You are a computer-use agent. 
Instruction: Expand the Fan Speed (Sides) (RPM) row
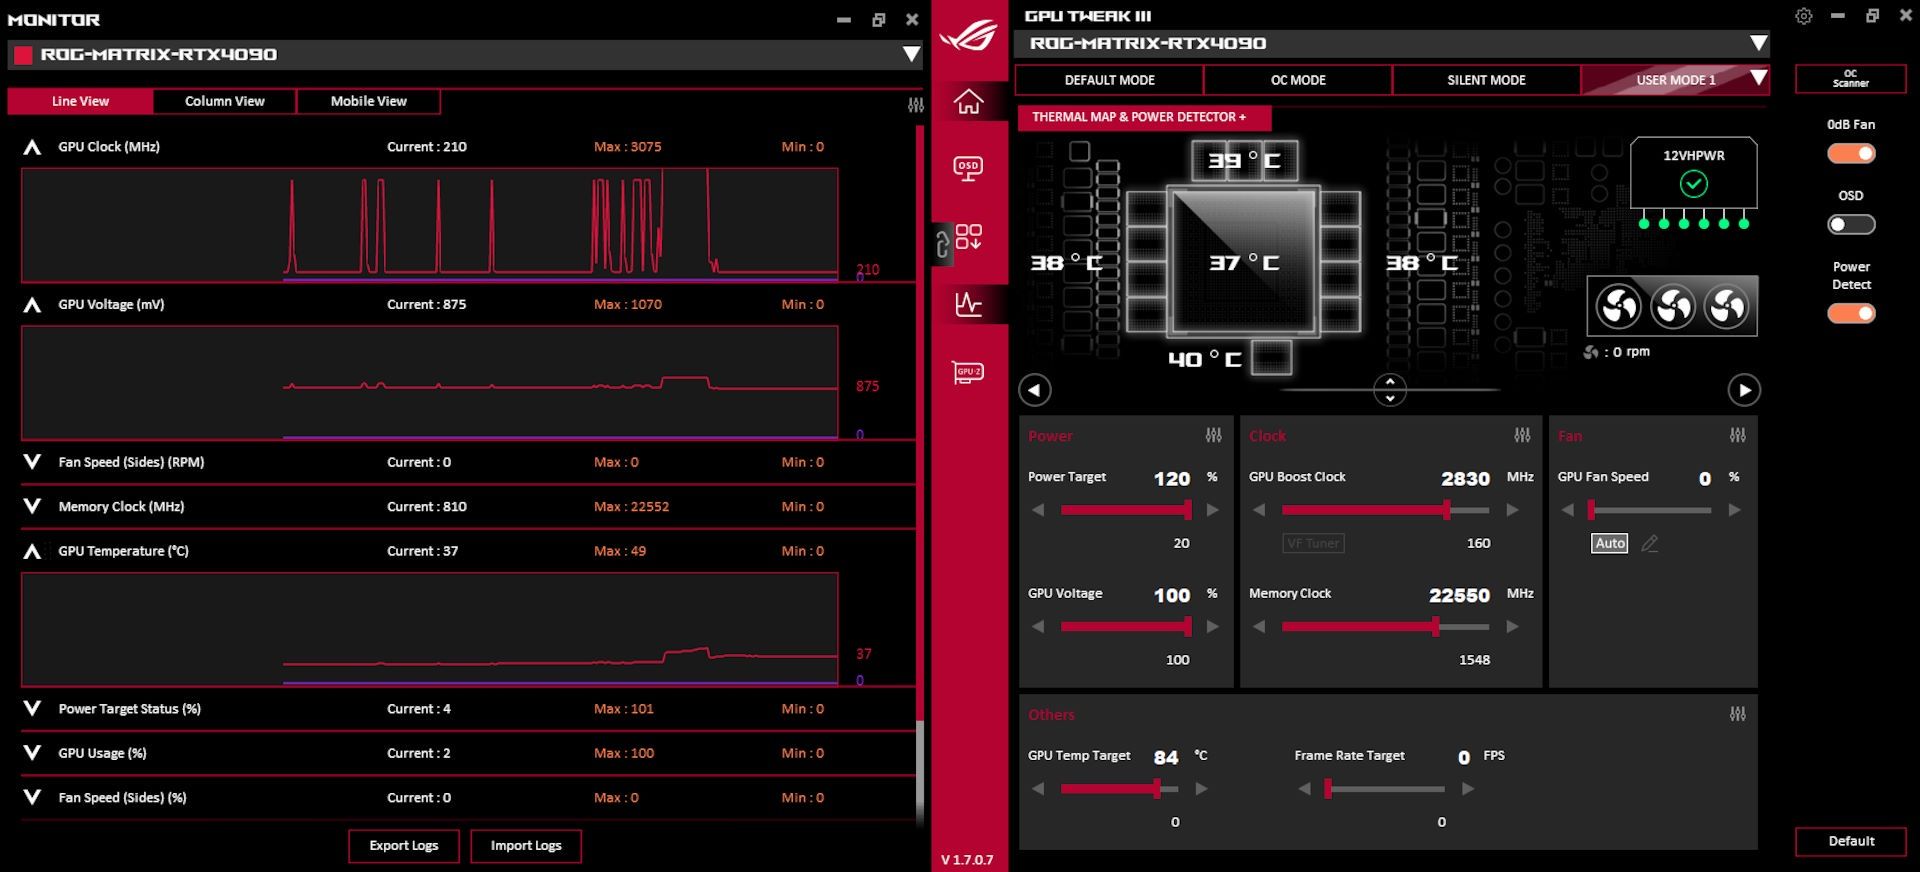pos(32,462)
